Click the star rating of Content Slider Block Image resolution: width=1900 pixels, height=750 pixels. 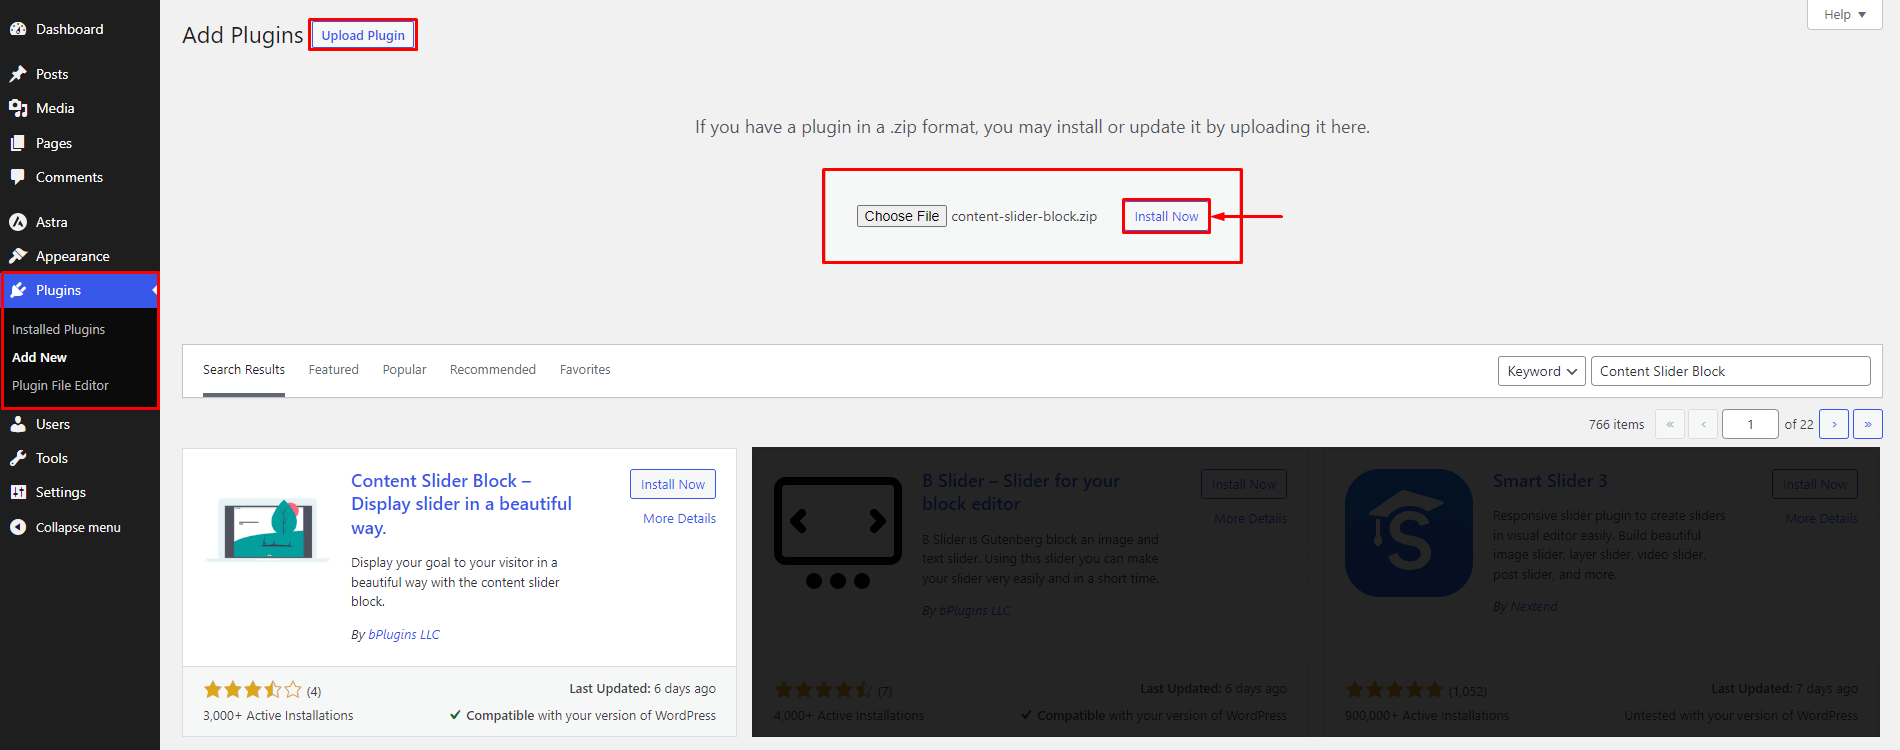(253, 690)
